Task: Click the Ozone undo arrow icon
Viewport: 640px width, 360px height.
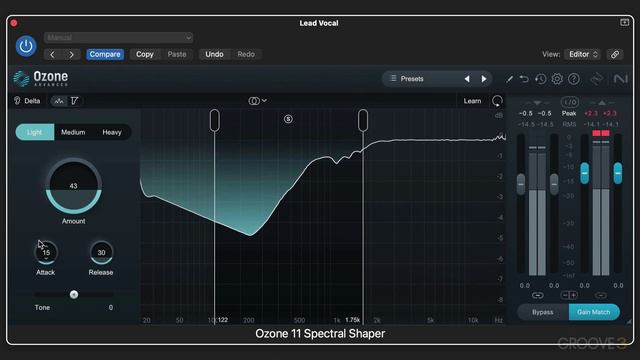Action: (x=524, y=79)
